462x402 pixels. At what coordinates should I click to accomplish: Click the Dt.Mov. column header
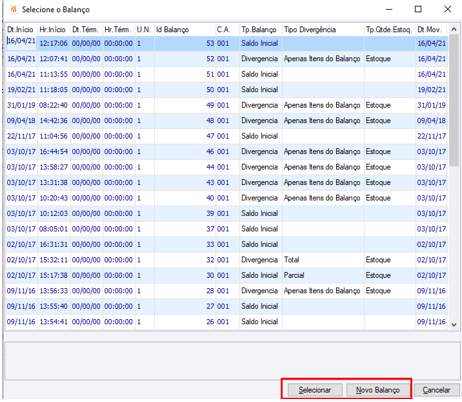point(431,30)
